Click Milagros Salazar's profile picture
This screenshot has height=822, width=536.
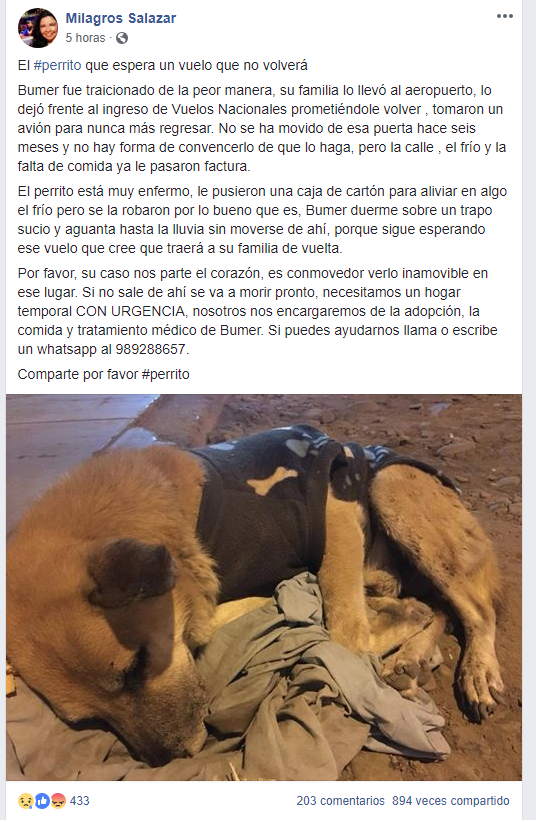(x=38, y=28)
